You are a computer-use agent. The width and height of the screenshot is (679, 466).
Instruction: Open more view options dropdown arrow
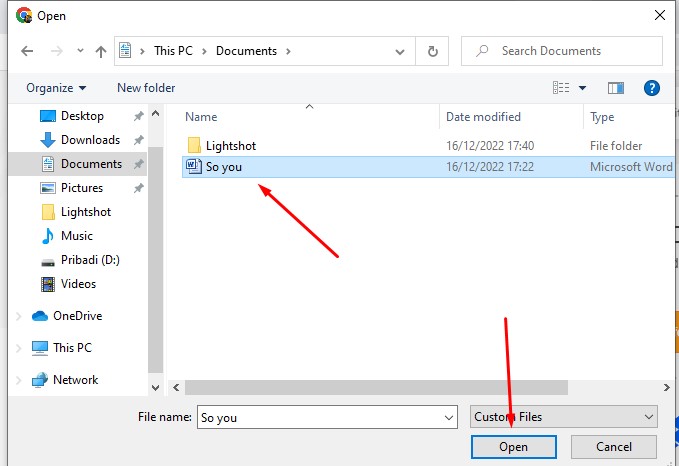[582, 88]
